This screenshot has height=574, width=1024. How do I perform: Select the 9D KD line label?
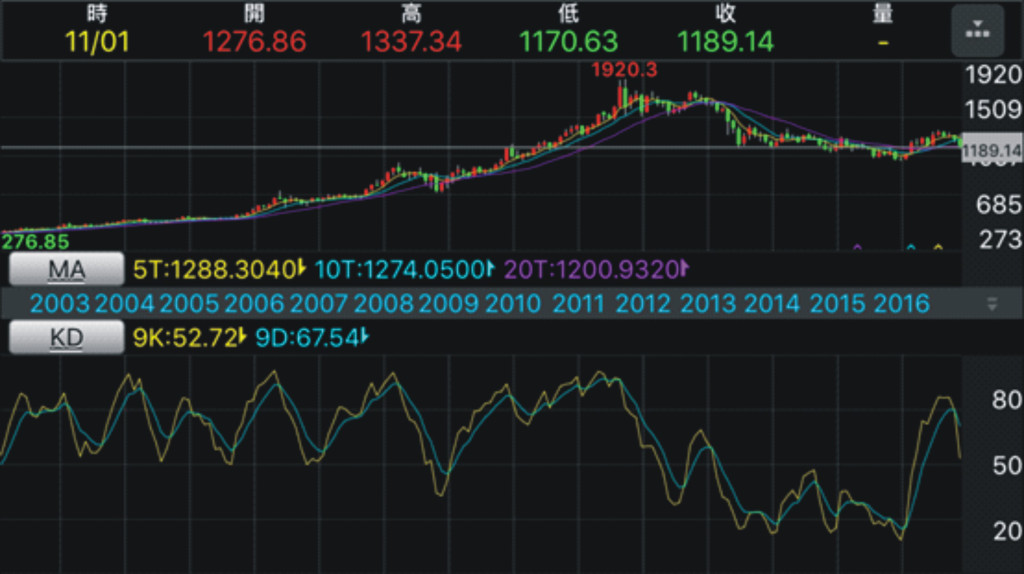click(306, 339)
